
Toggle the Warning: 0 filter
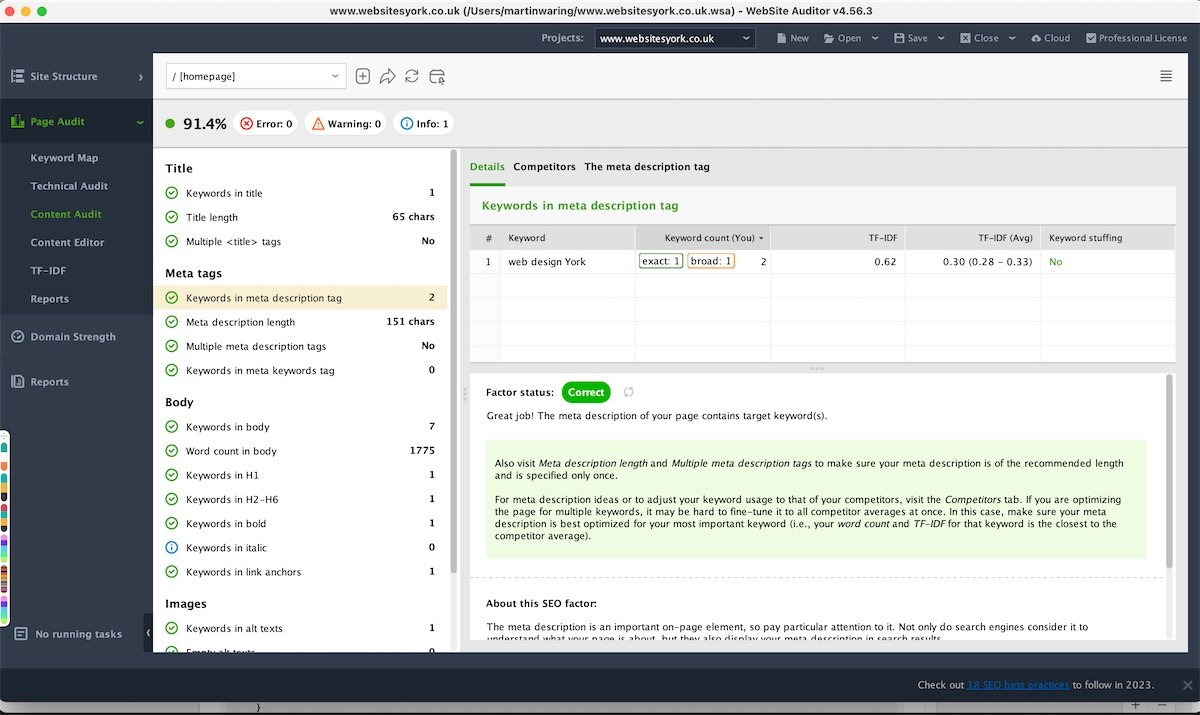coord(346,124)
